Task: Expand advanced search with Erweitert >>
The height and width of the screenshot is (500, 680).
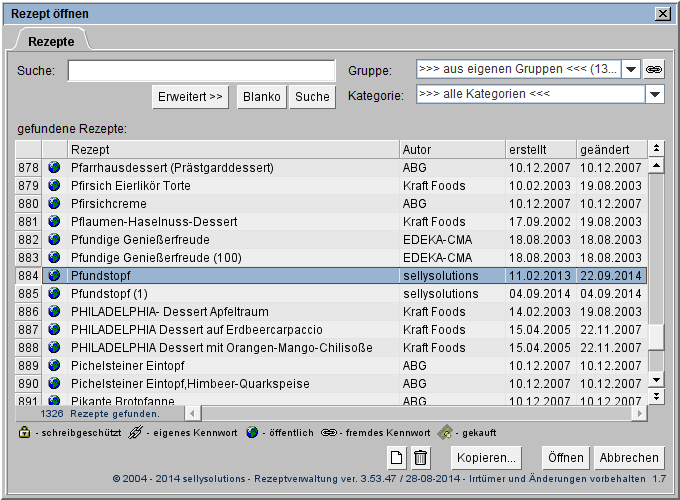Action: point(190,97)
